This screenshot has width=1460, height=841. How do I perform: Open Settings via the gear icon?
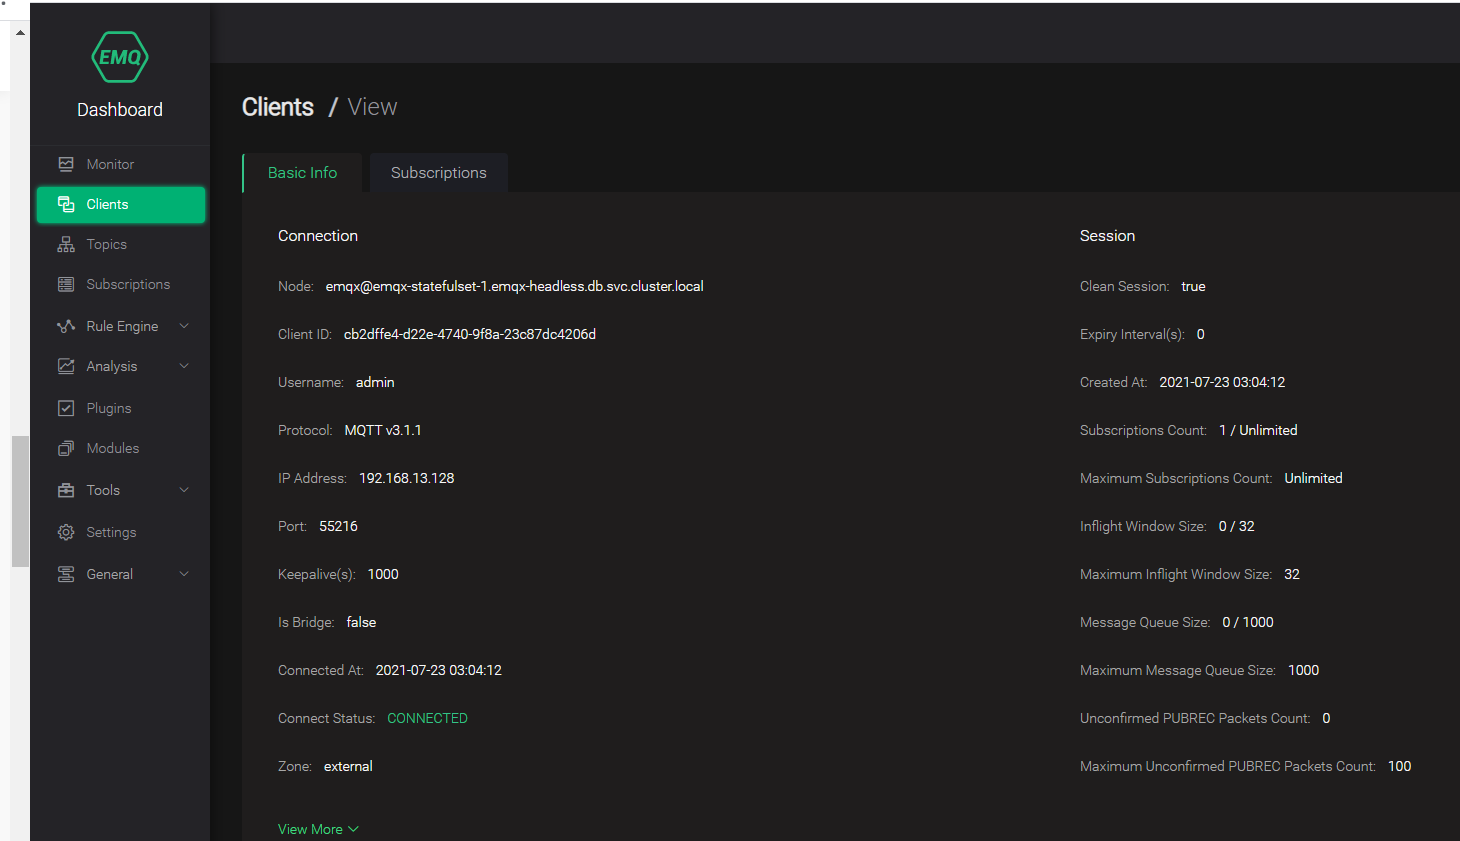[66, 532]
